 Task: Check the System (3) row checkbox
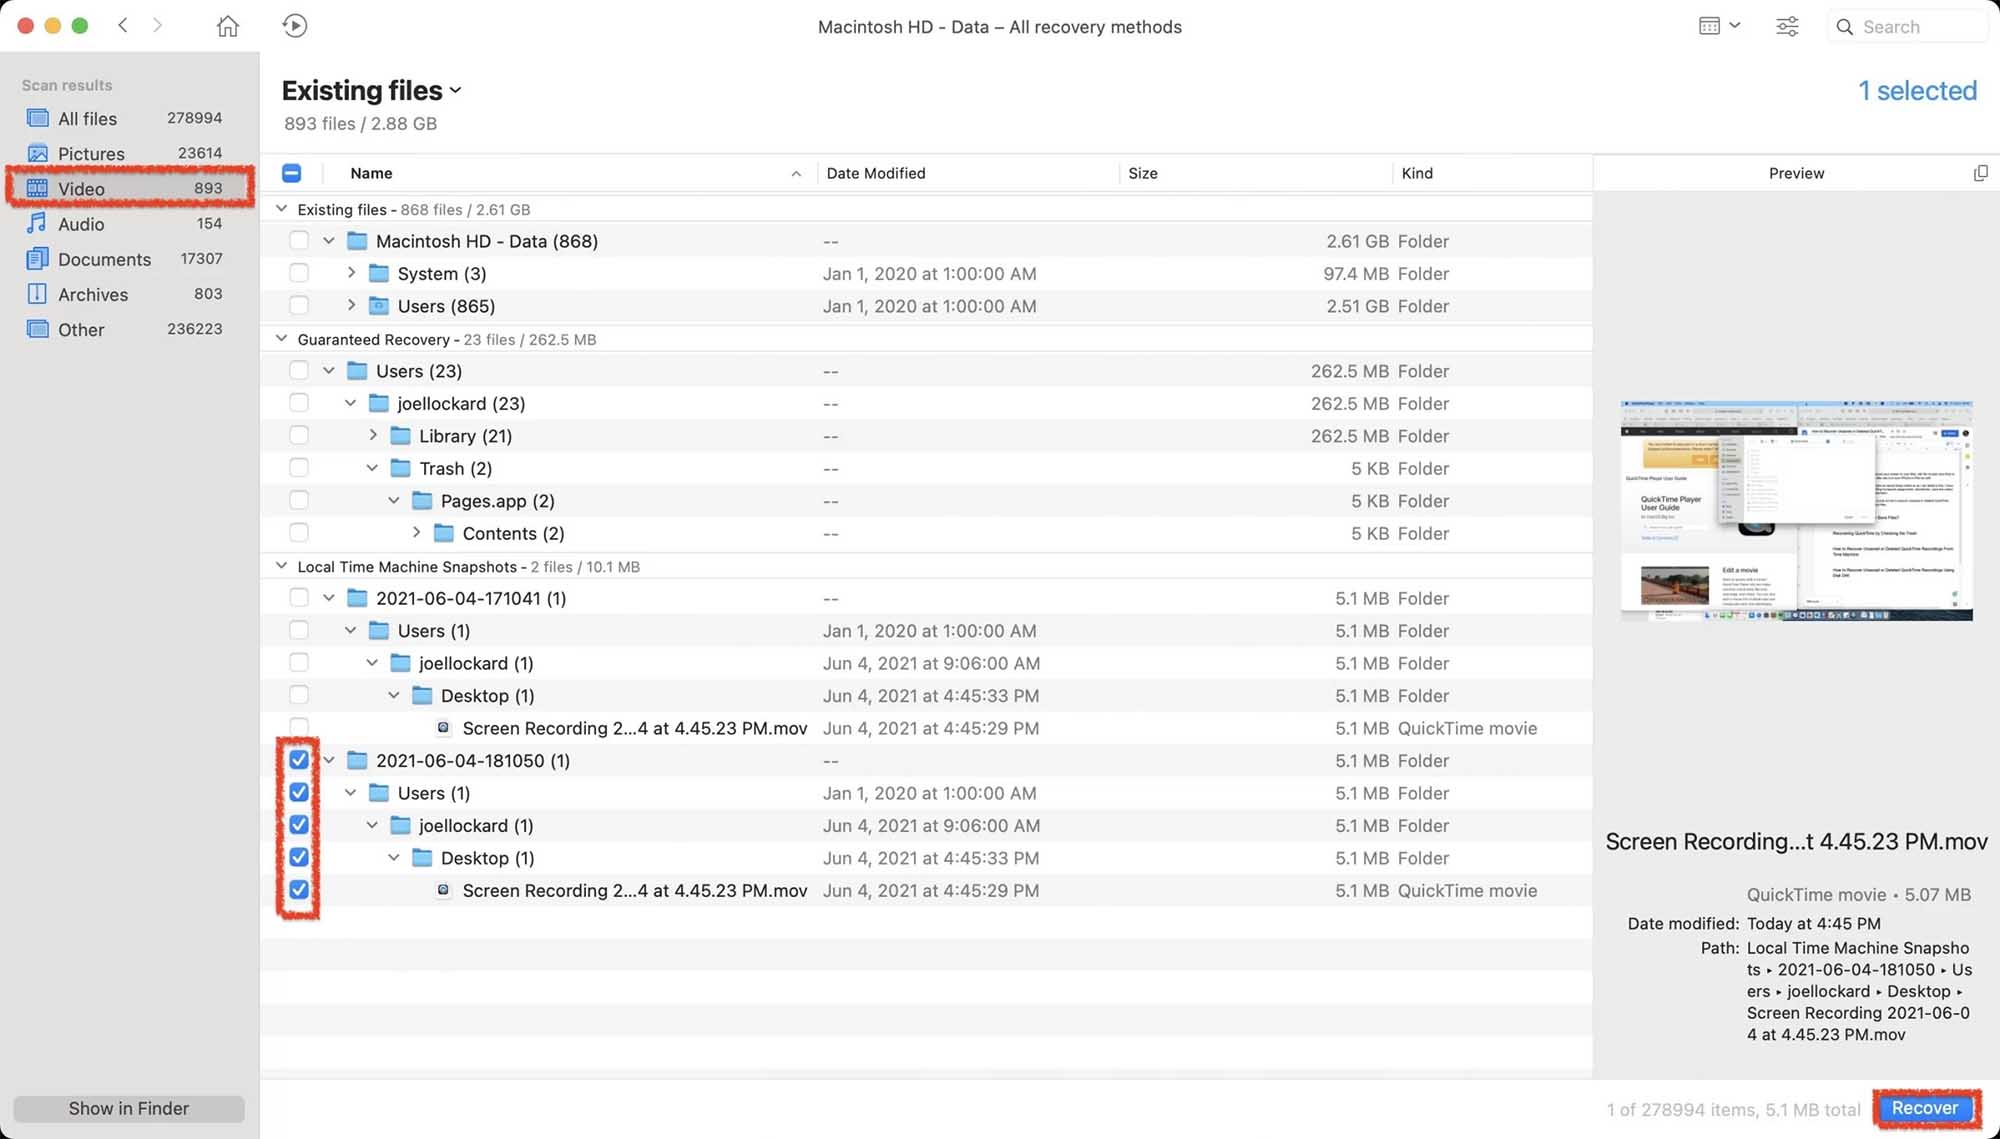[x=298, y=272]
